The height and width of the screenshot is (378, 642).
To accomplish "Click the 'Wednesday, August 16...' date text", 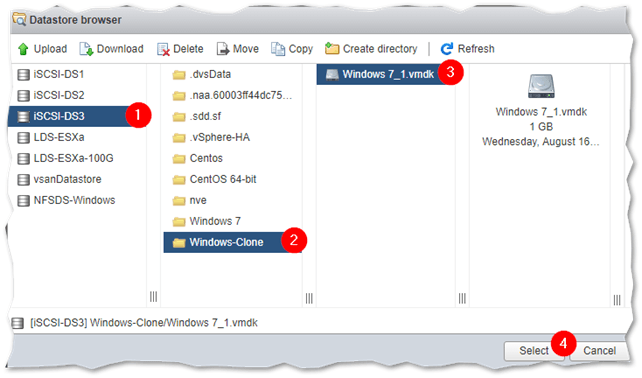I will (x=540, y=142).
